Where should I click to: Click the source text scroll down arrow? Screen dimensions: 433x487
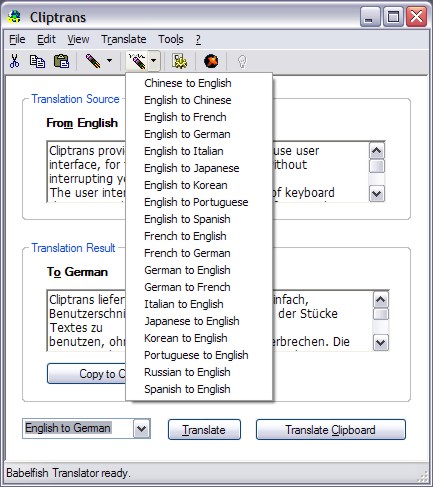point(377,193)
